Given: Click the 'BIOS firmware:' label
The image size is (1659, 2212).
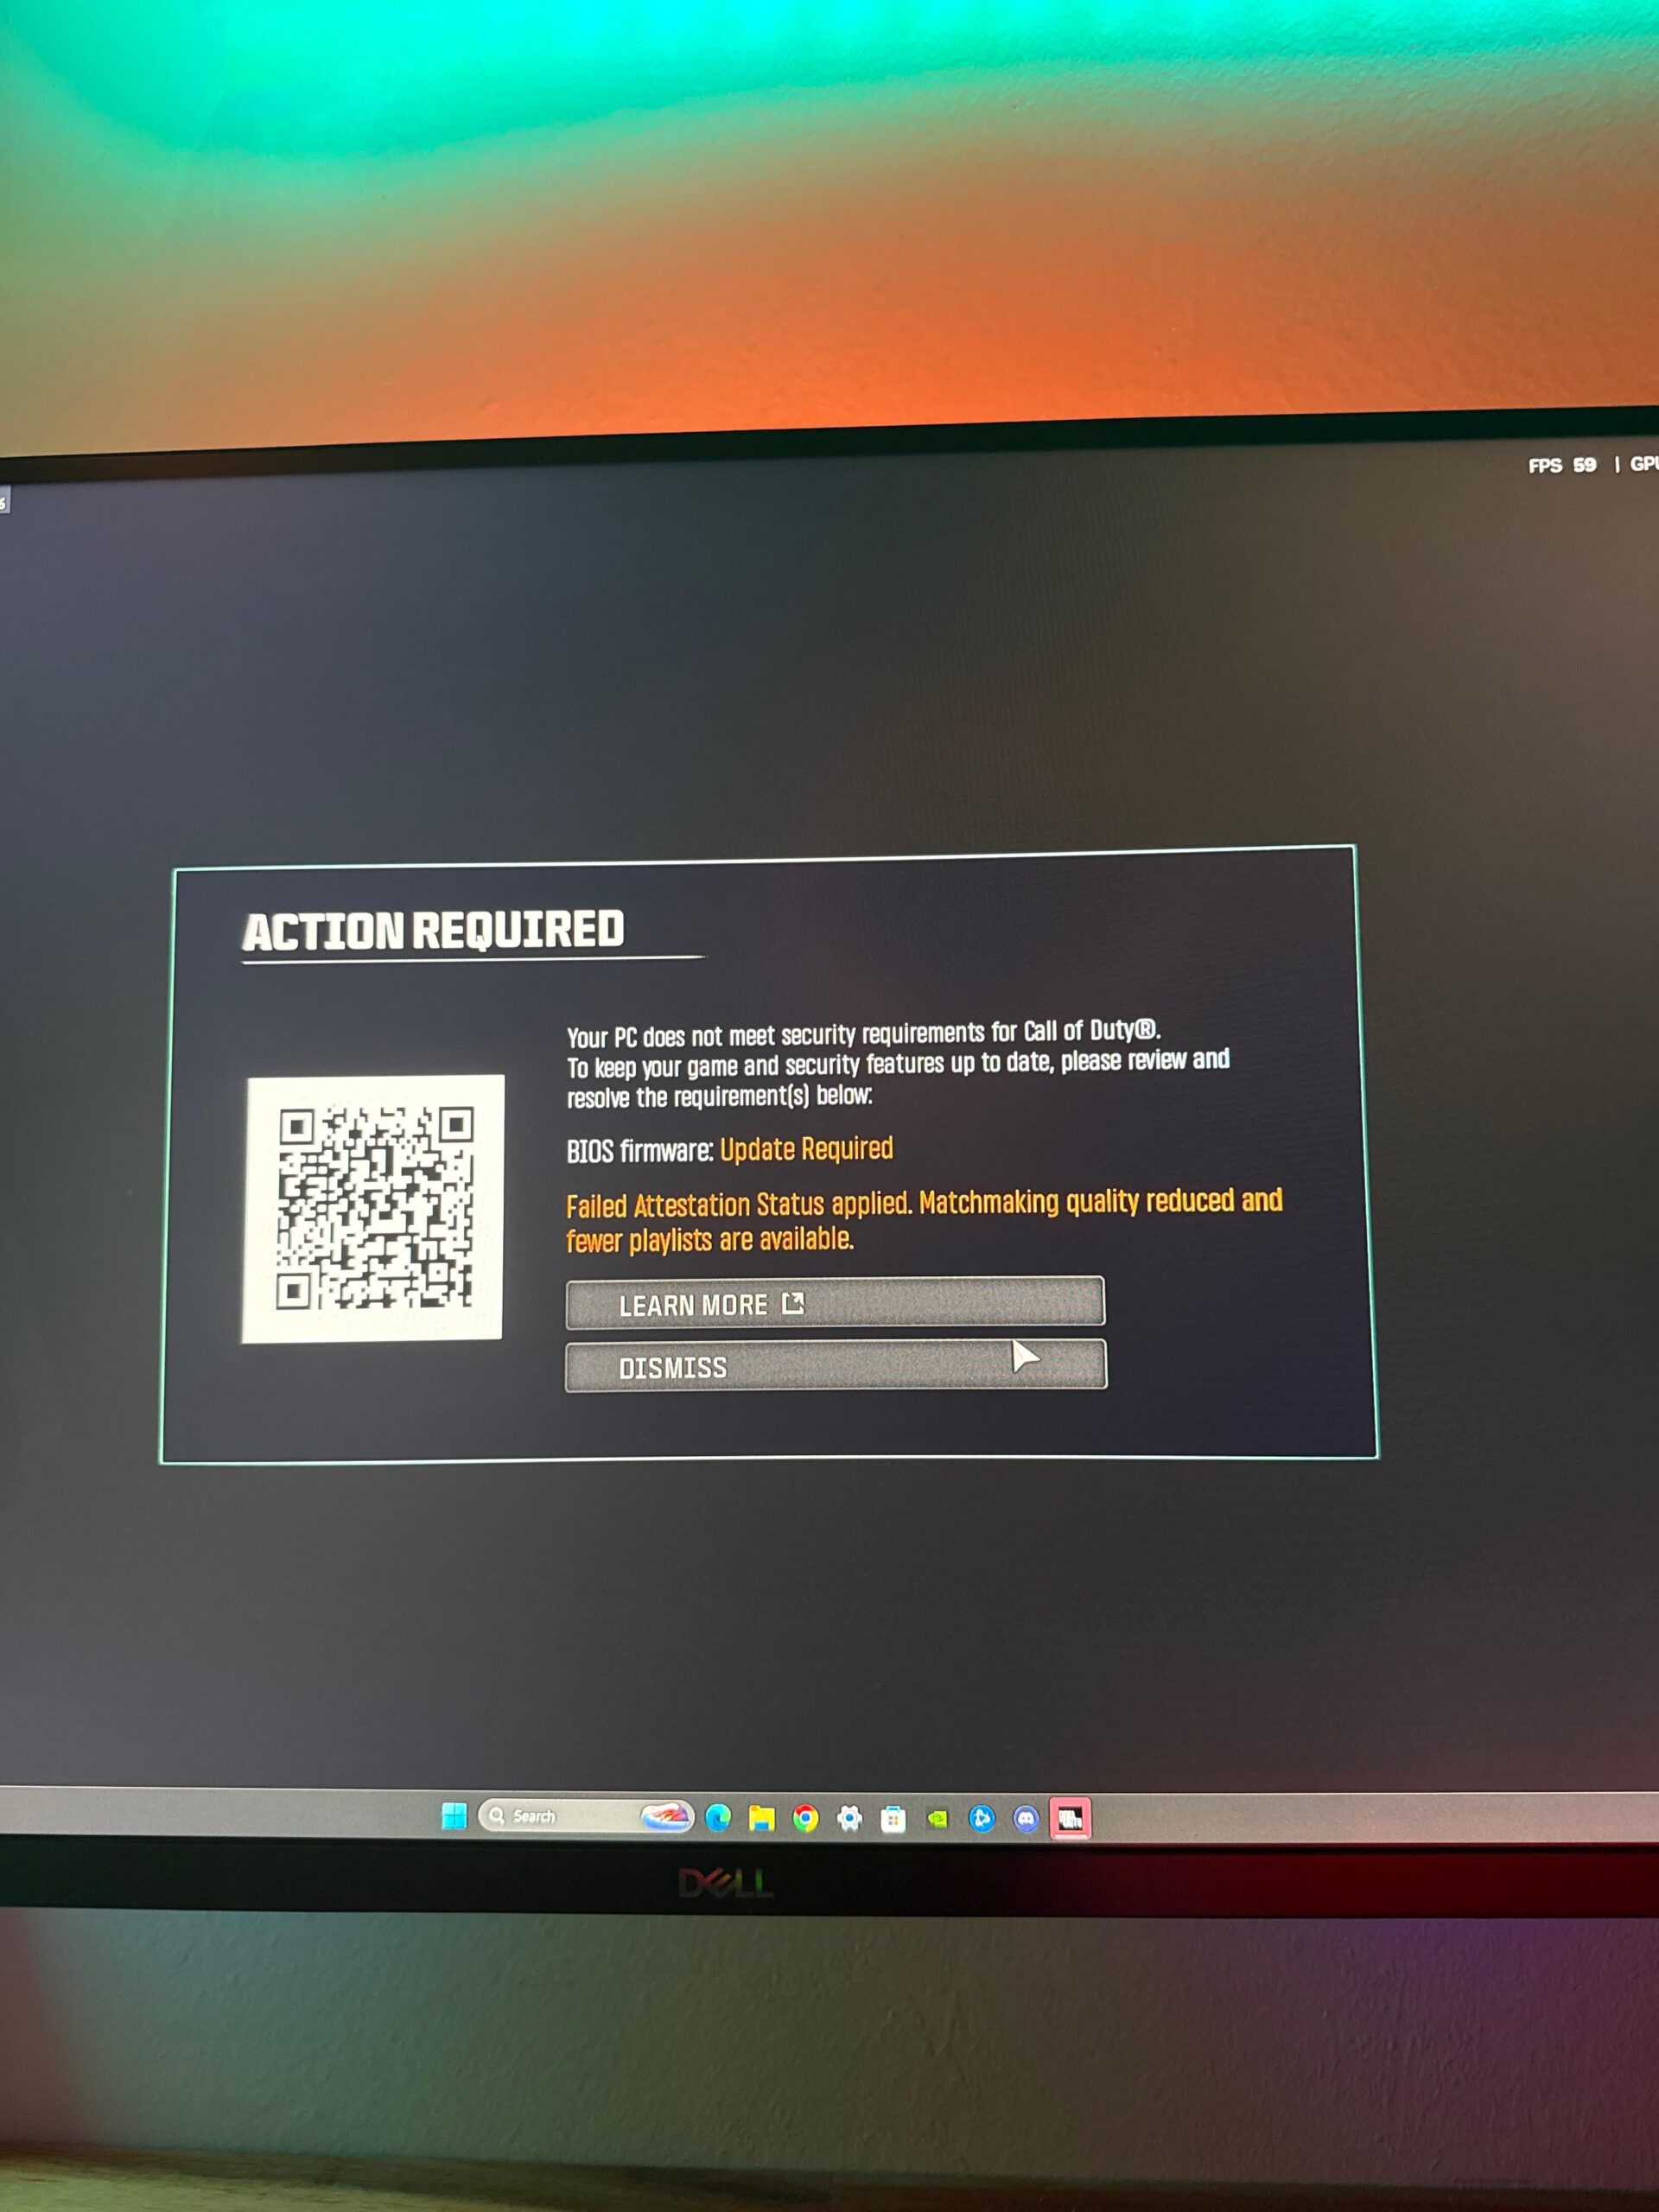Looking at the screenshot, I should click(x=640, y=1151).
